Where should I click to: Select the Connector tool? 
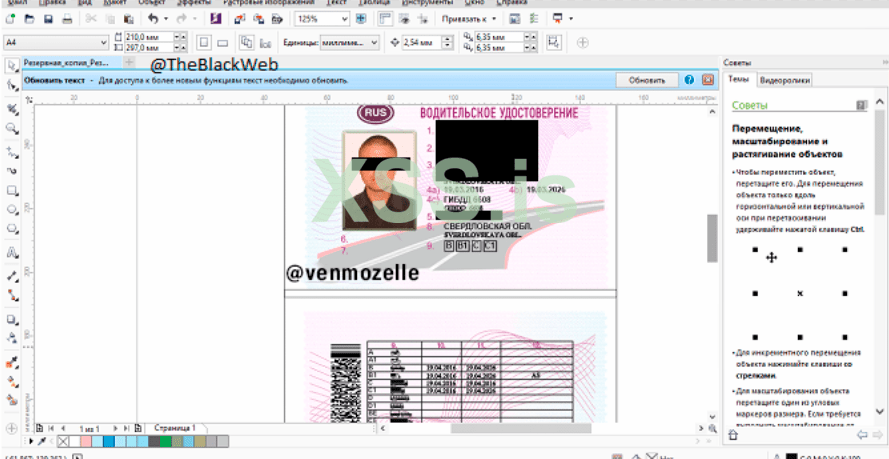[12, 295]
